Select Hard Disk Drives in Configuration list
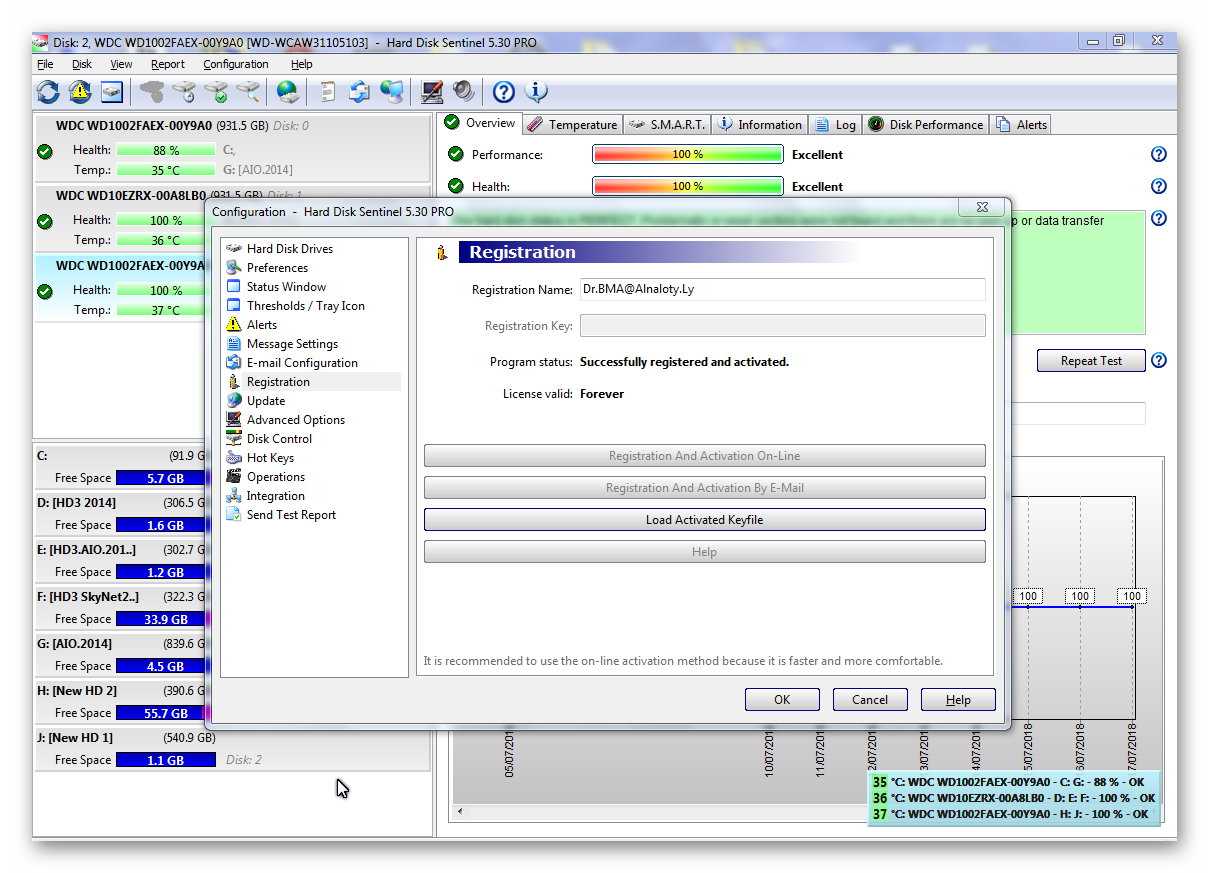This screenshot has height=873, width=1209. pyautogui.click(x=289, y=248)
